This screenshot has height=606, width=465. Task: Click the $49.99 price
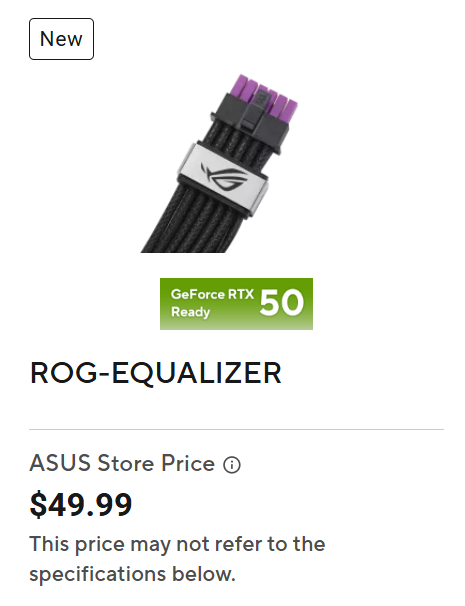(x=81, y=505)
